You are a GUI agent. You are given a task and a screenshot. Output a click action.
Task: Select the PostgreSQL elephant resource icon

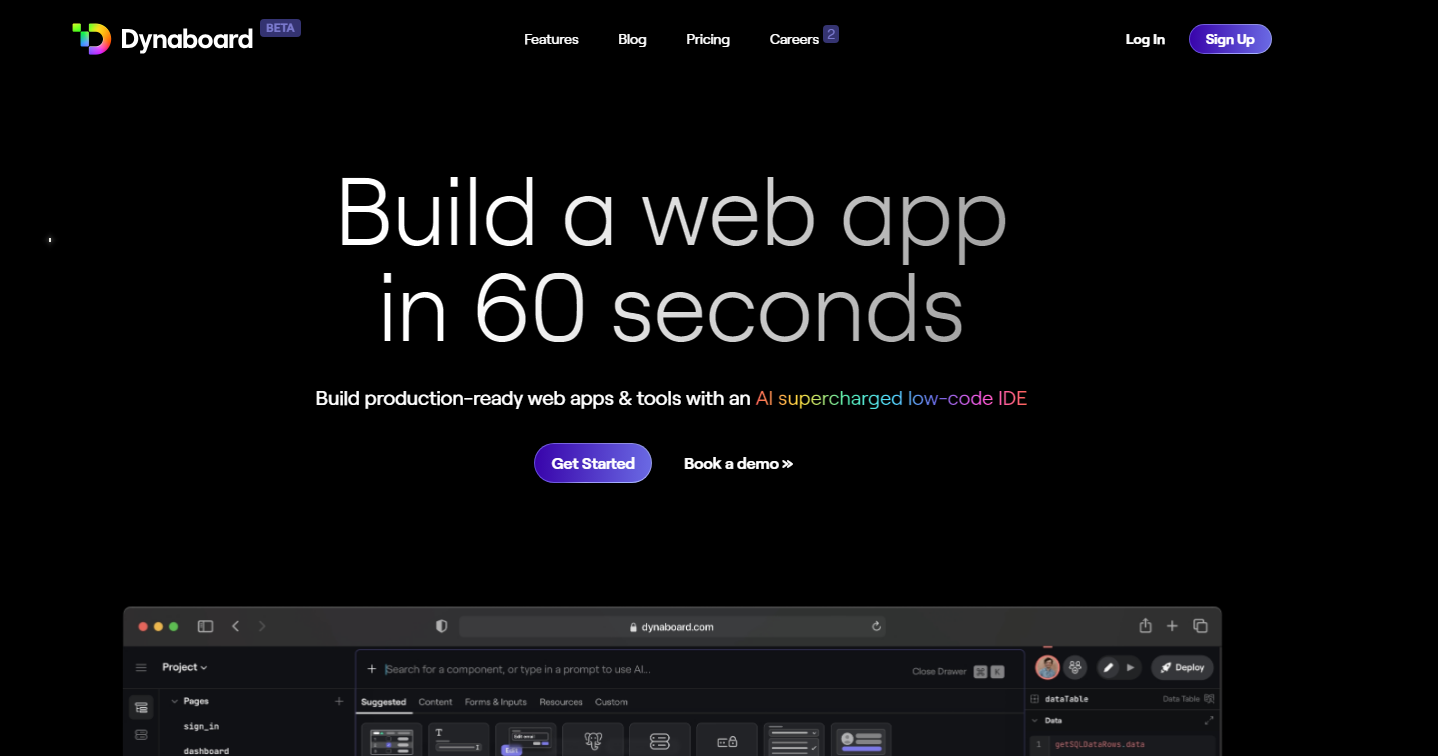pos(593,739)
